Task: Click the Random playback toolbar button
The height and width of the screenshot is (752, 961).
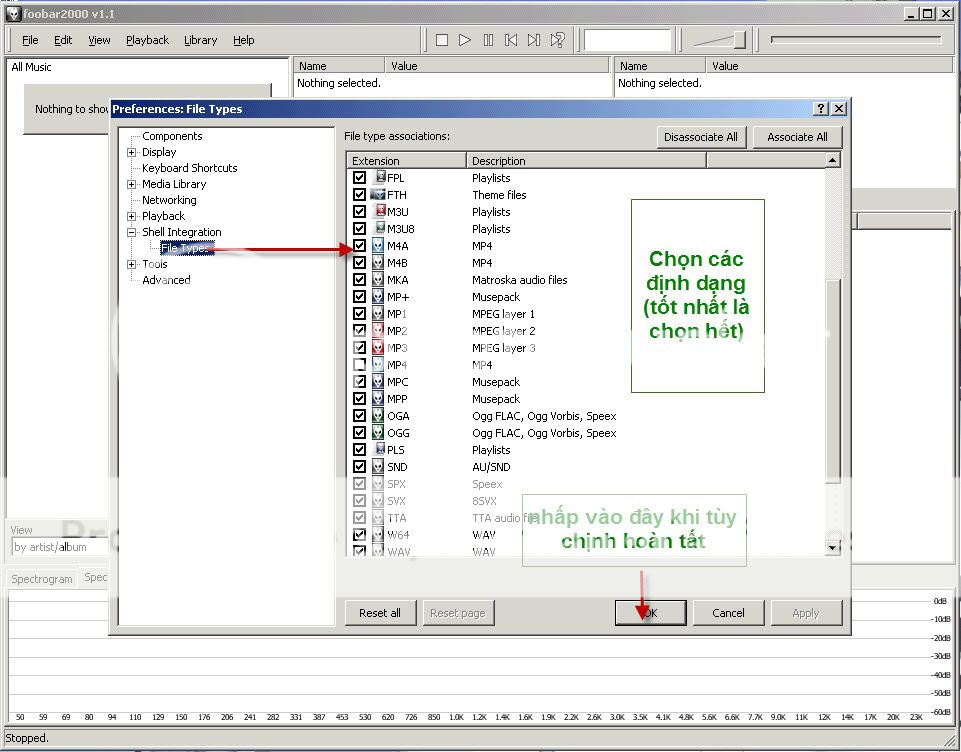Action: (x=557, y=40)
